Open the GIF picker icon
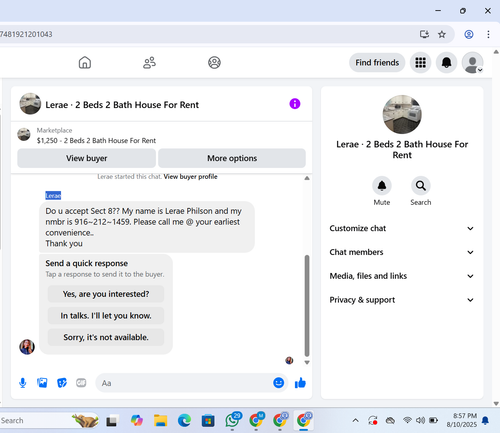Viewport: 500px width, 433px height. coord(81,383)
